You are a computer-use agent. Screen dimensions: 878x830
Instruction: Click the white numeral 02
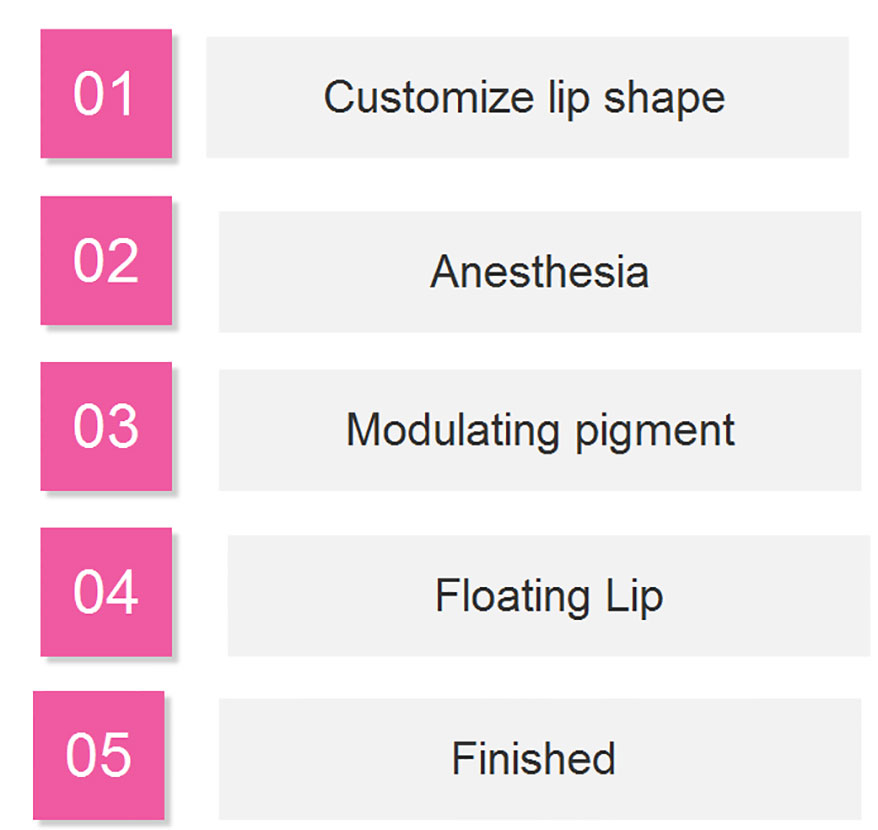pos(106,260)
